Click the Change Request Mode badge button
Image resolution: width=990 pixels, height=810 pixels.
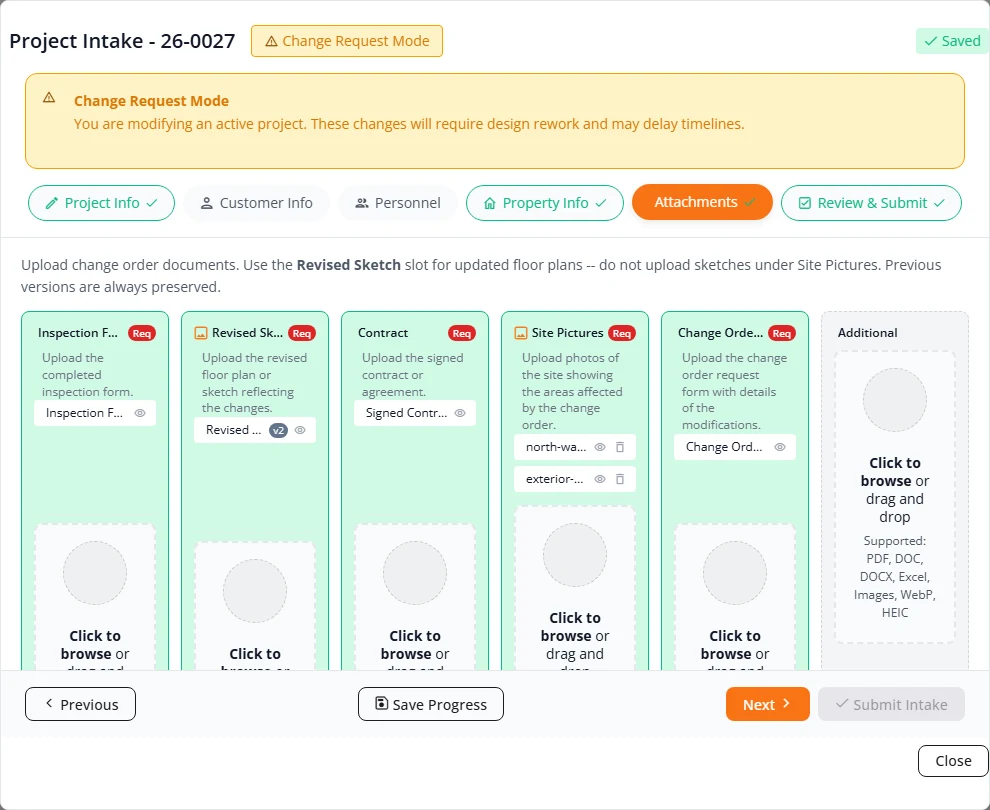(347, 41)
